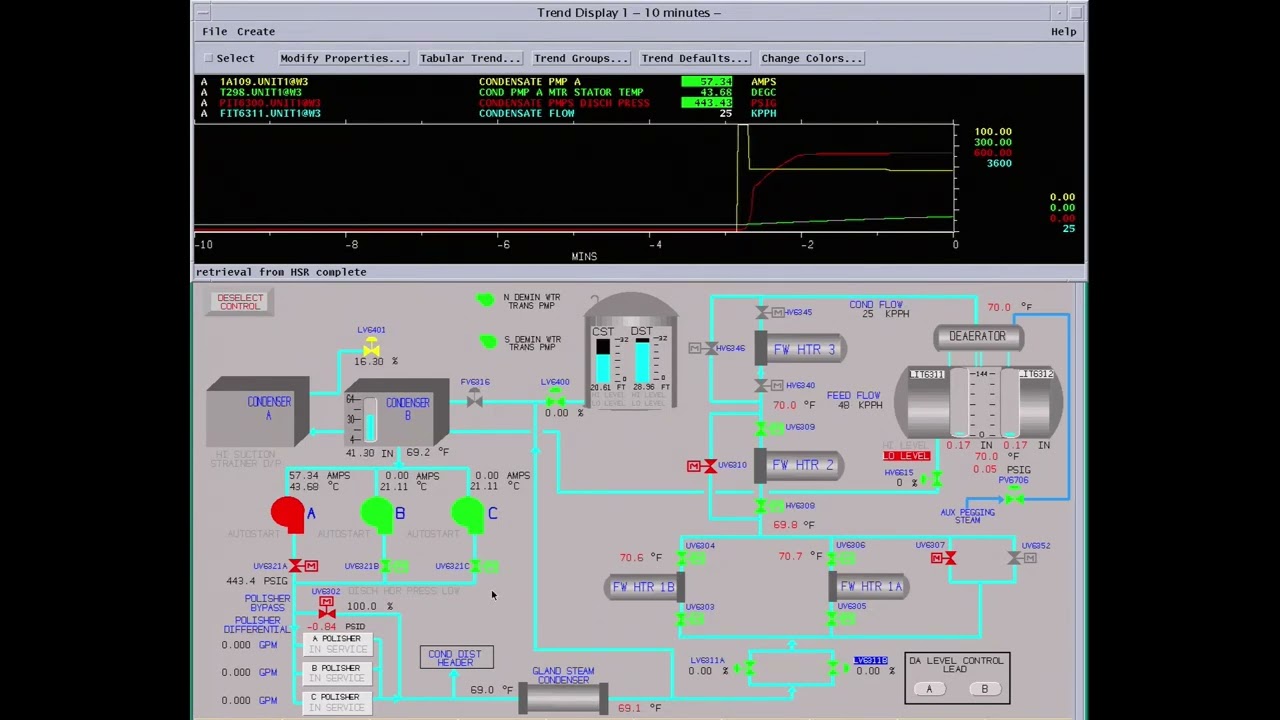The height and width of the screenshot is (720, 1280).
Task: Click the gray FV6316 valve
Action: click(x=474, y=399)
